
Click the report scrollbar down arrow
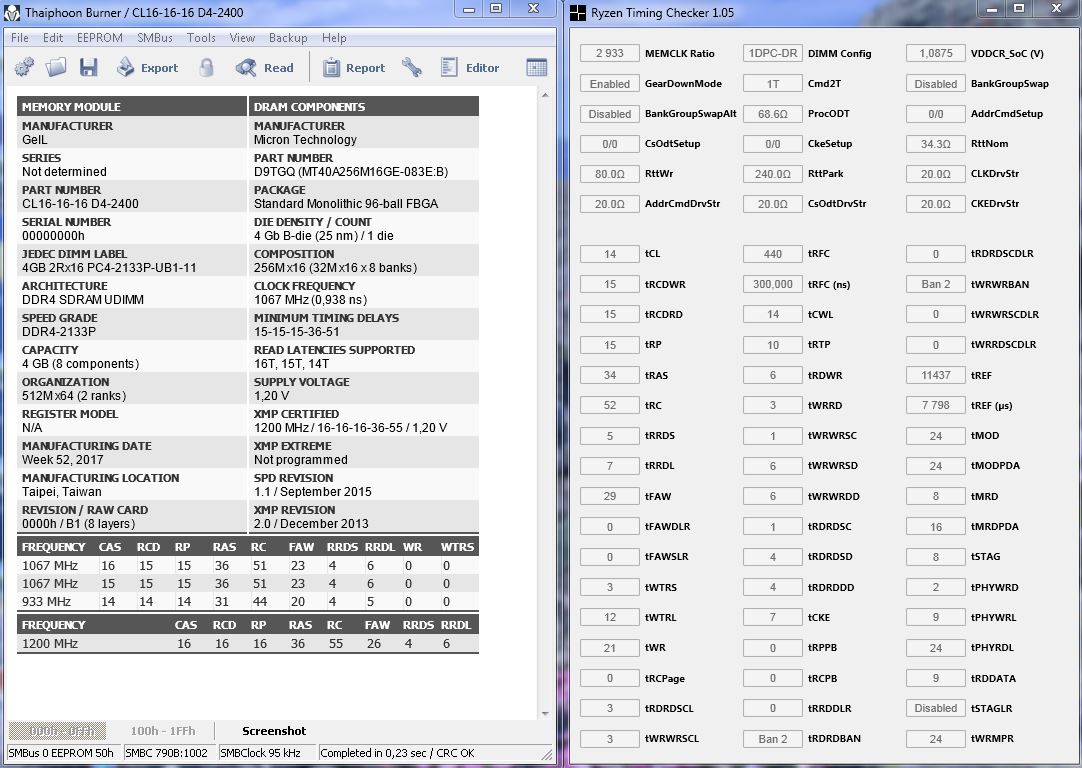click(x=545, y=713)
